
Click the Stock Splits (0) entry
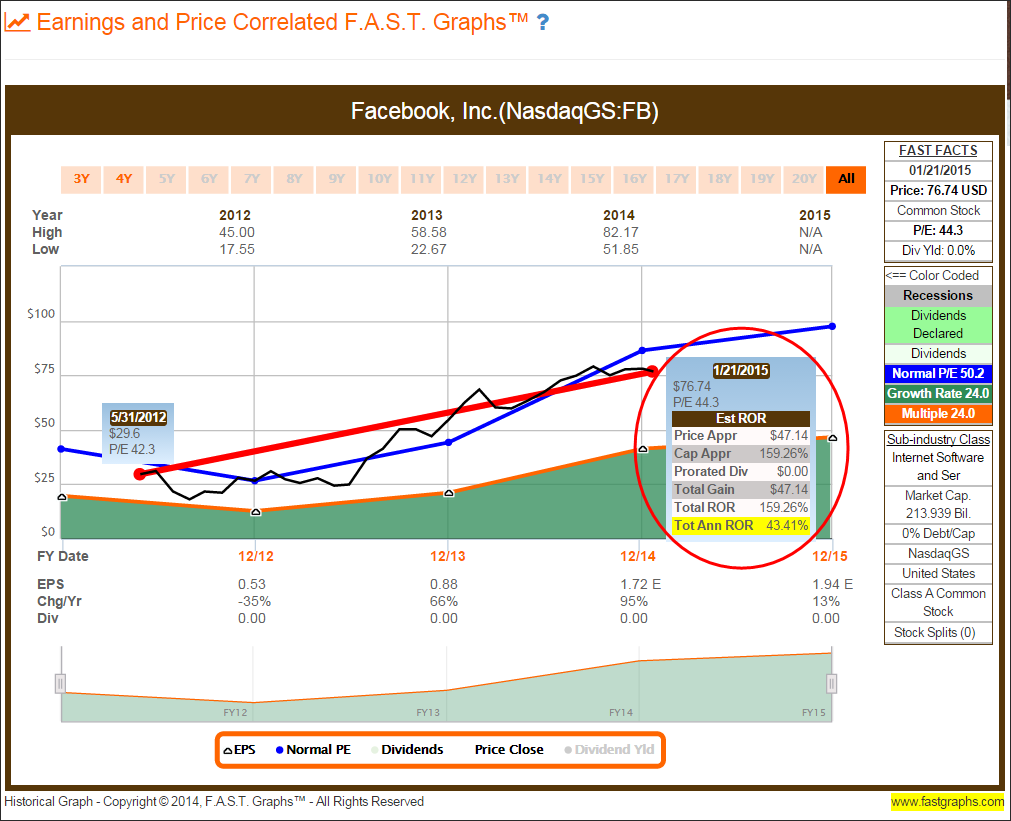938,633
